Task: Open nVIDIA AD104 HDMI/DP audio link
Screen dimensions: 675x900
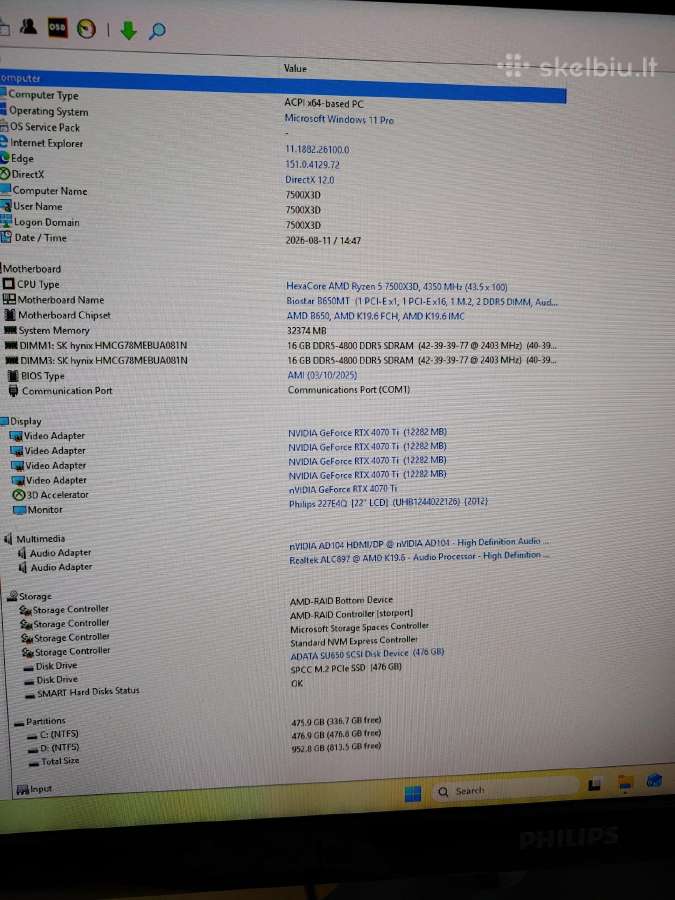Action: (x=419, y=544)
